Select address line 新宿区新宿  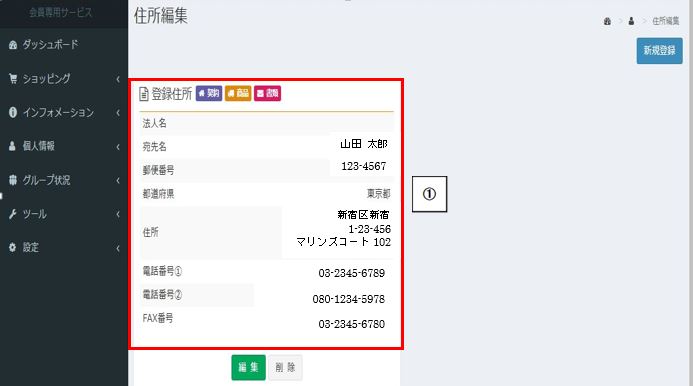(363, 215)
